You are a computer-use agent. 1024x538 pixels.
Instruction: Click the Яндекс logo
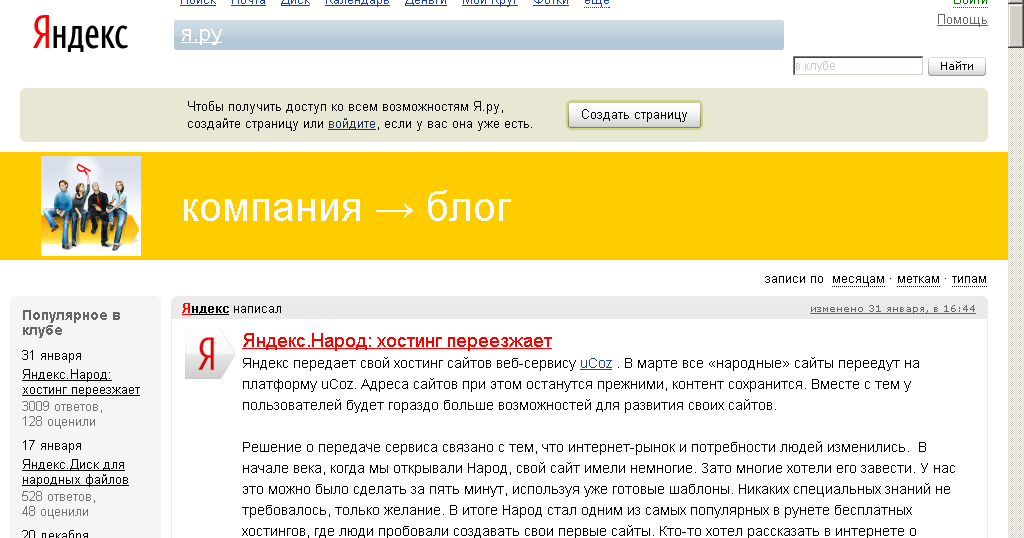click(x=80, y=33)
